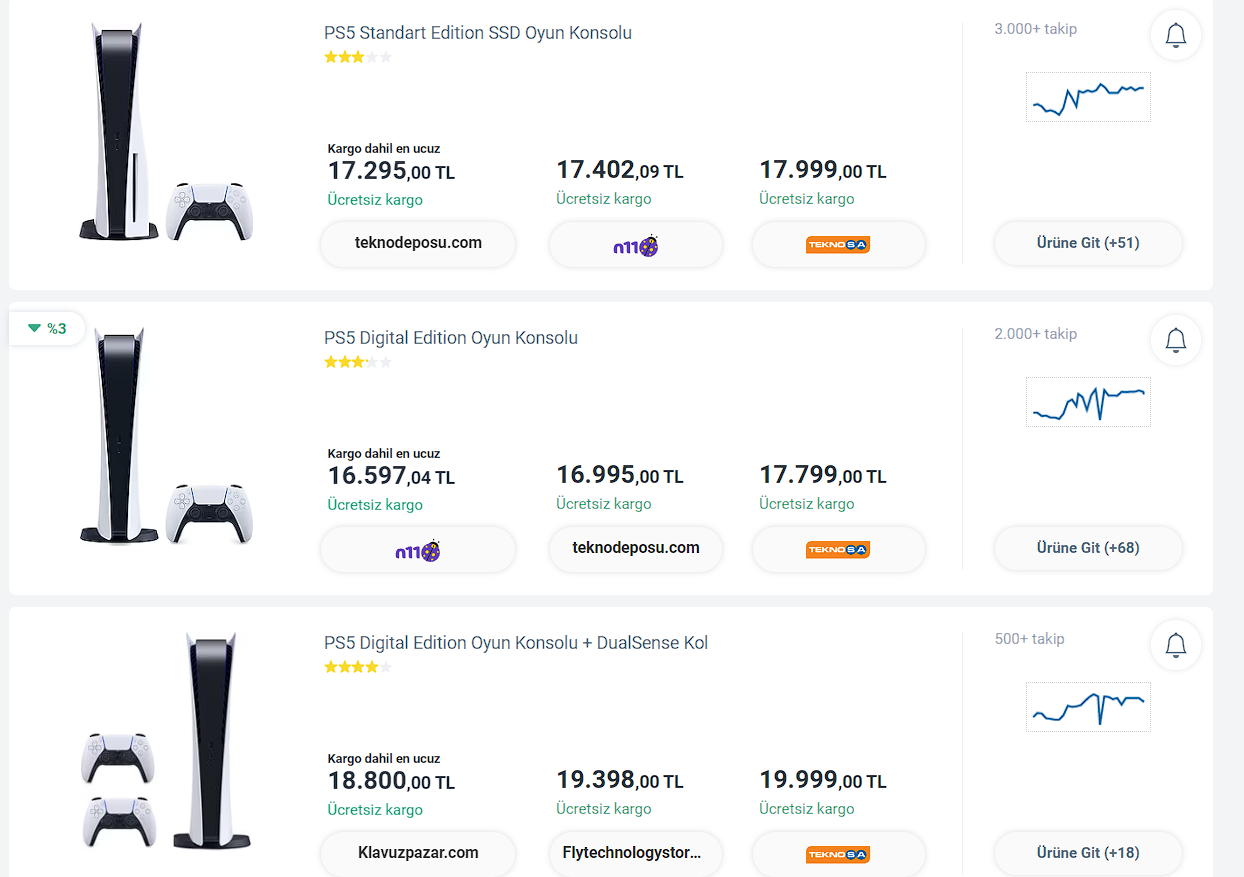This screenshot has width=1244, height=877.
Task: Open PS5 Standart Edition SSD Oyun Konsolu title
Action: (x=478, y=33)
